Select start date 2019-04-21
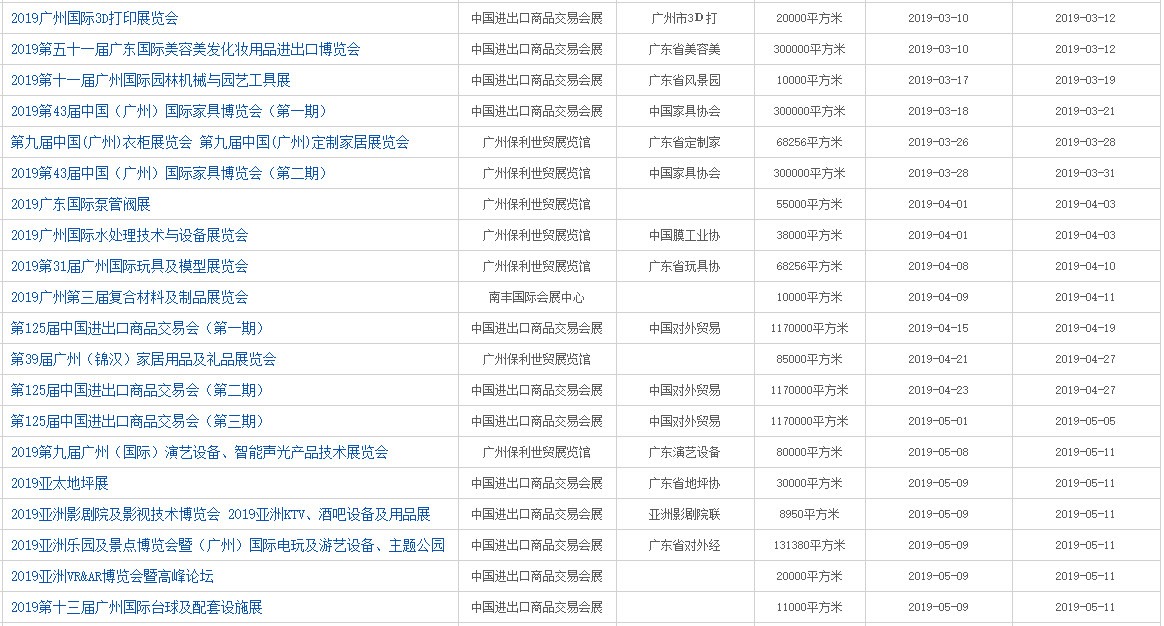The height and width of the screenshot is (626, 1164). 938,359
